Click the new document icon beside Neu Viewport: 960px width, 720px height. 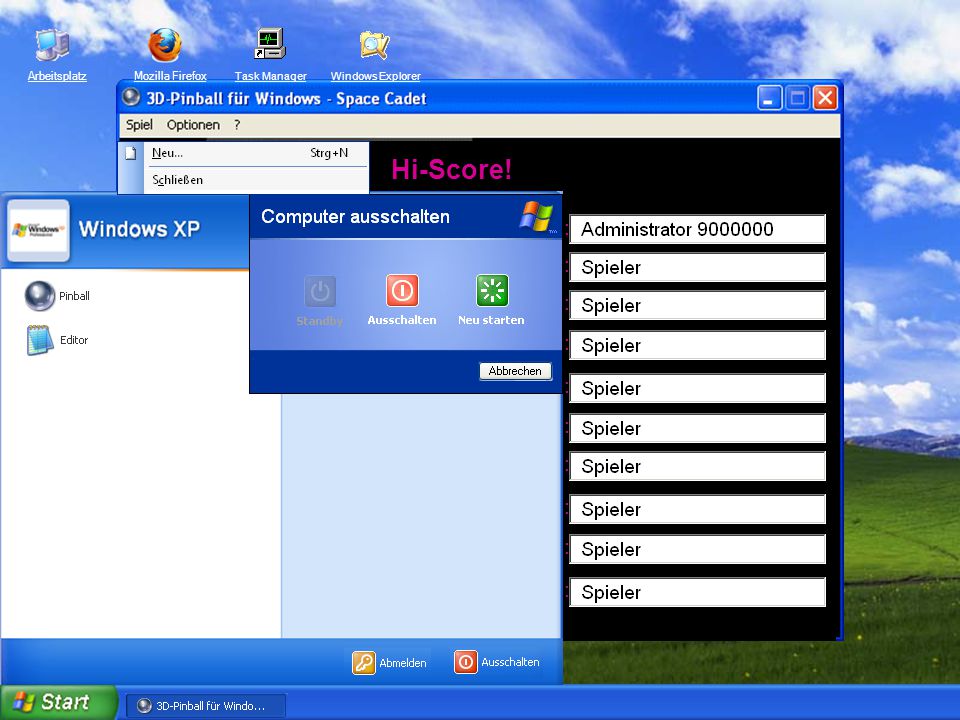click(x=130, y=153)
